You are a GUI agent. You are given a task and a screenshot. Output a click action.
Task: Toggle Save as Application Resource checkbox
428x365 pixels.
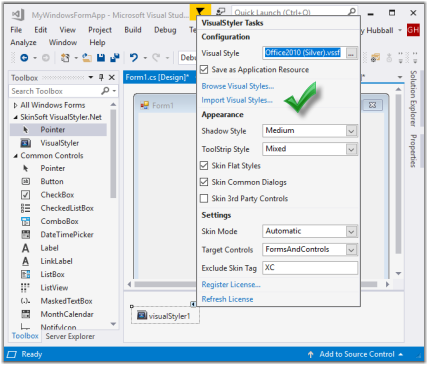[204, 70]
